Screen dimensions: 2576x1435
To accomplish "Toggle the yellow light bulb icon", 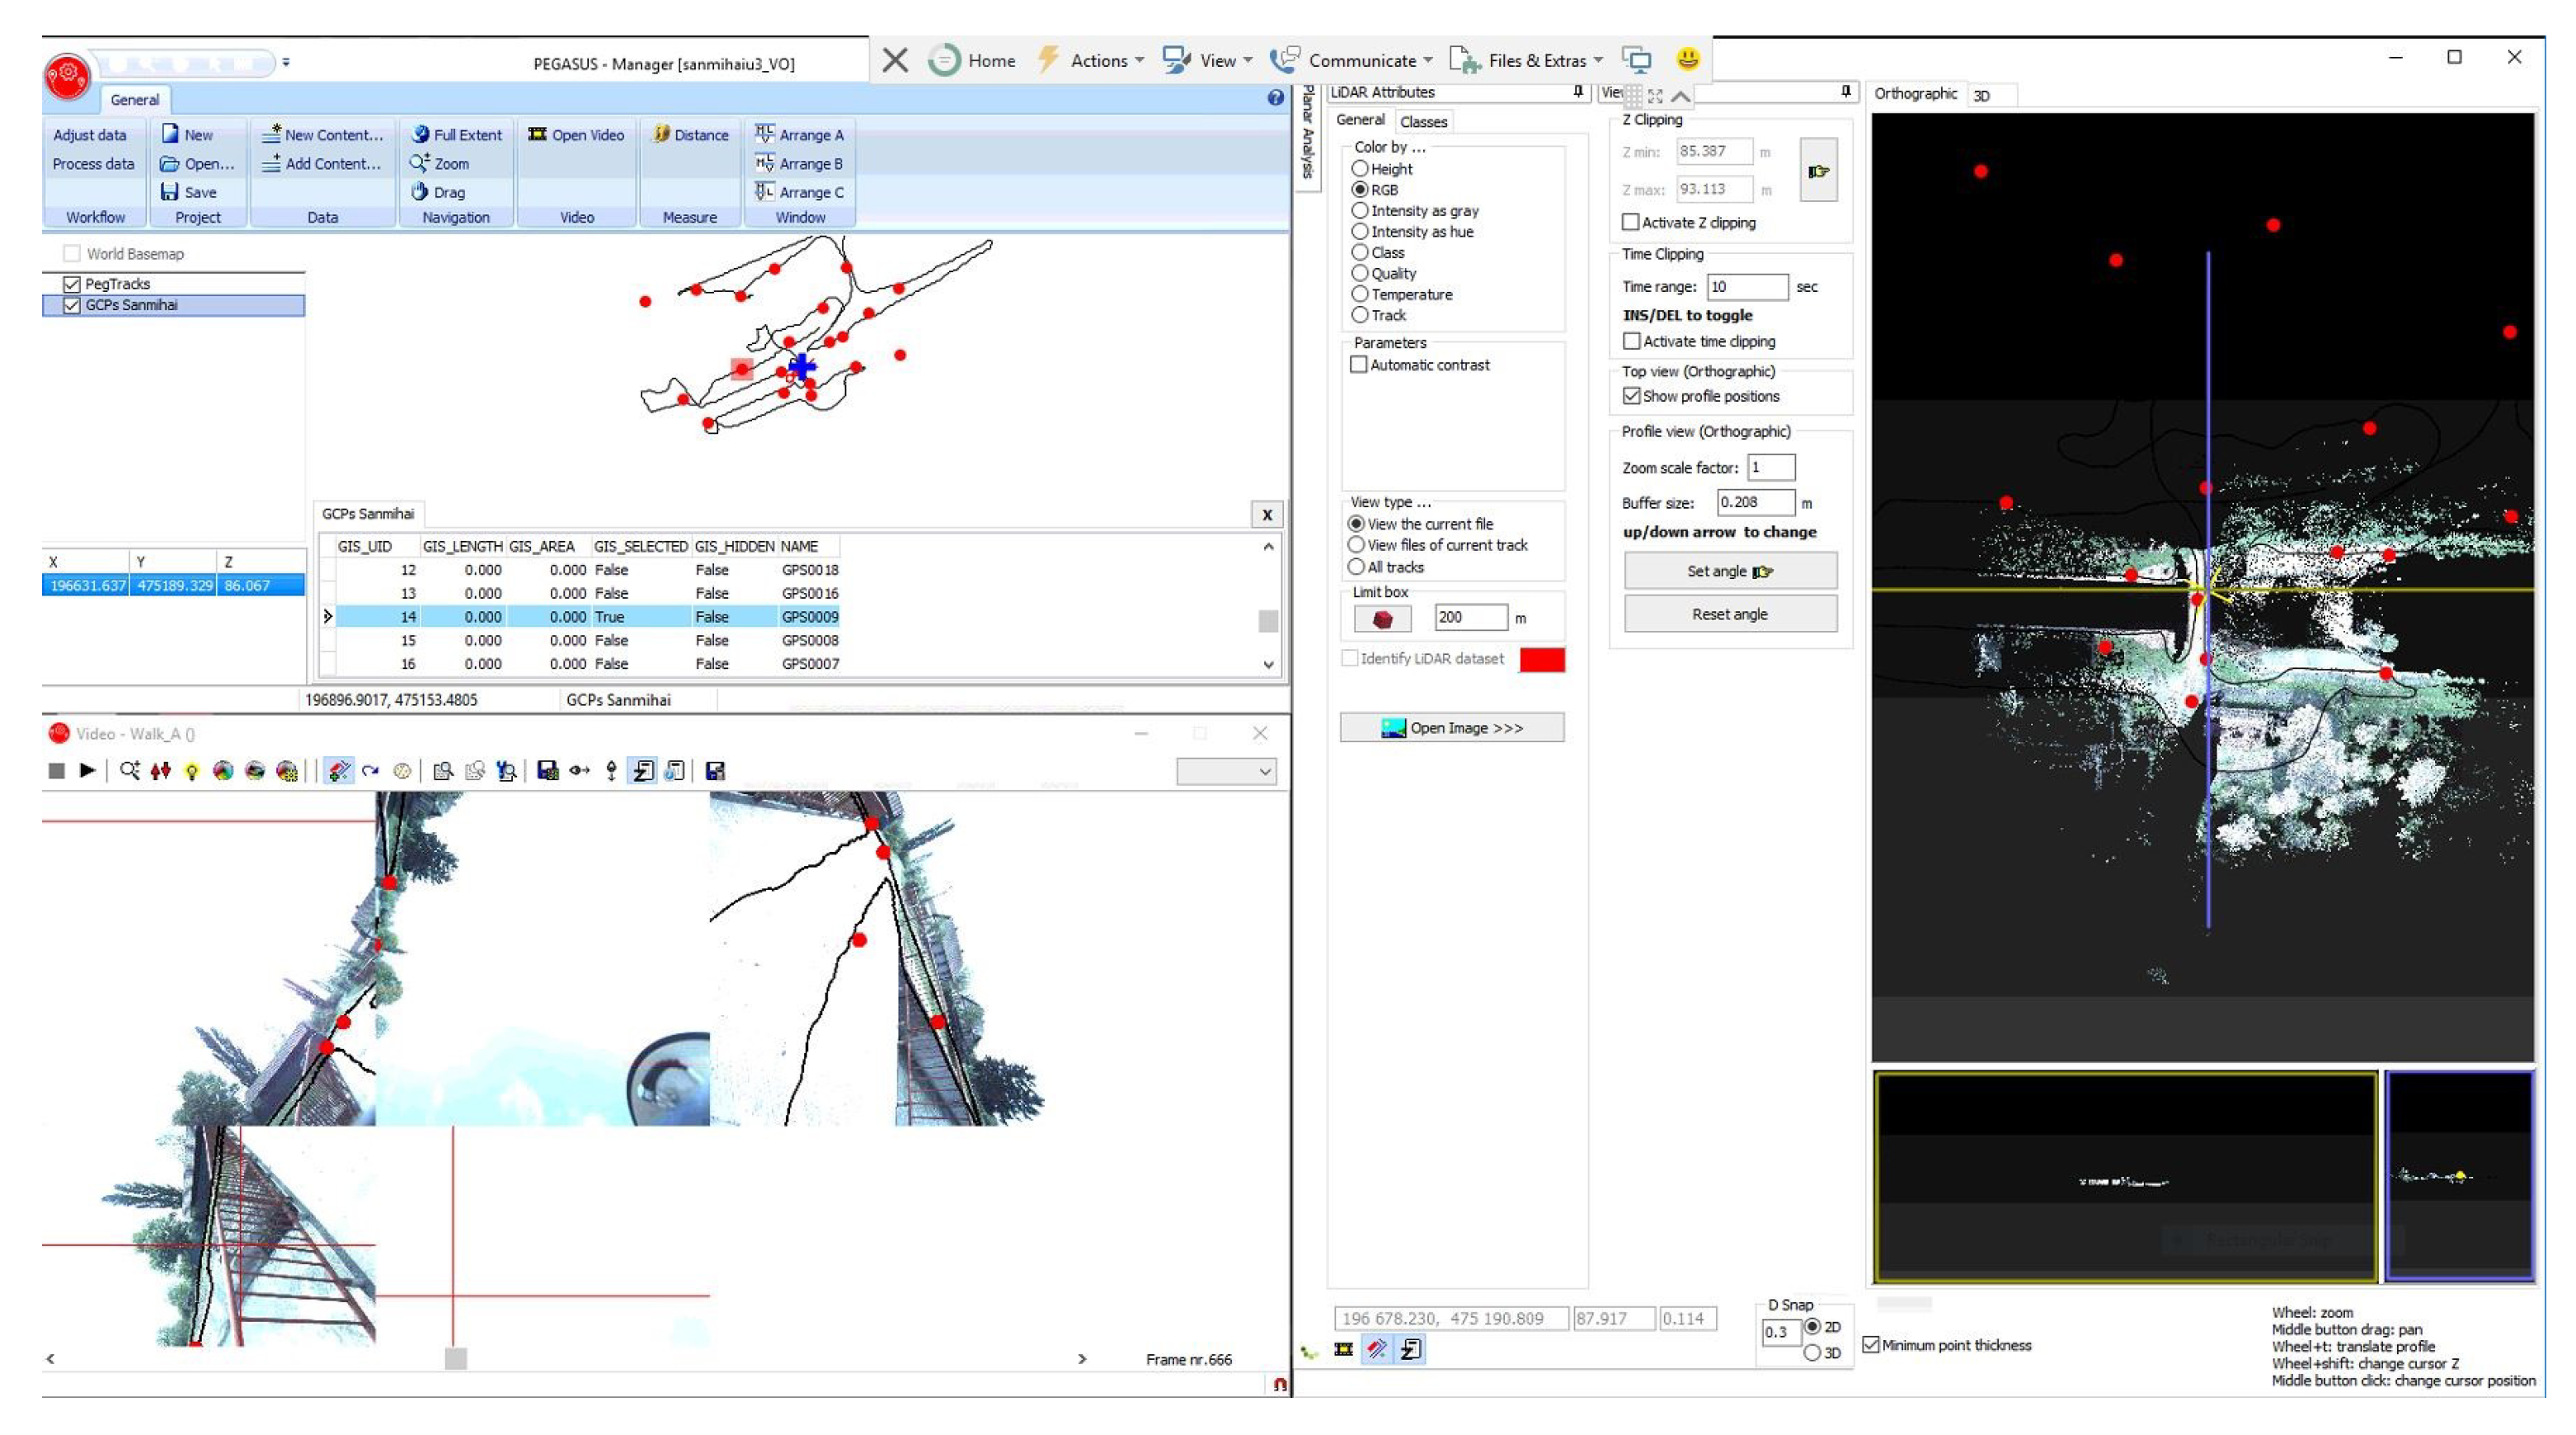I will click(192, 771).
